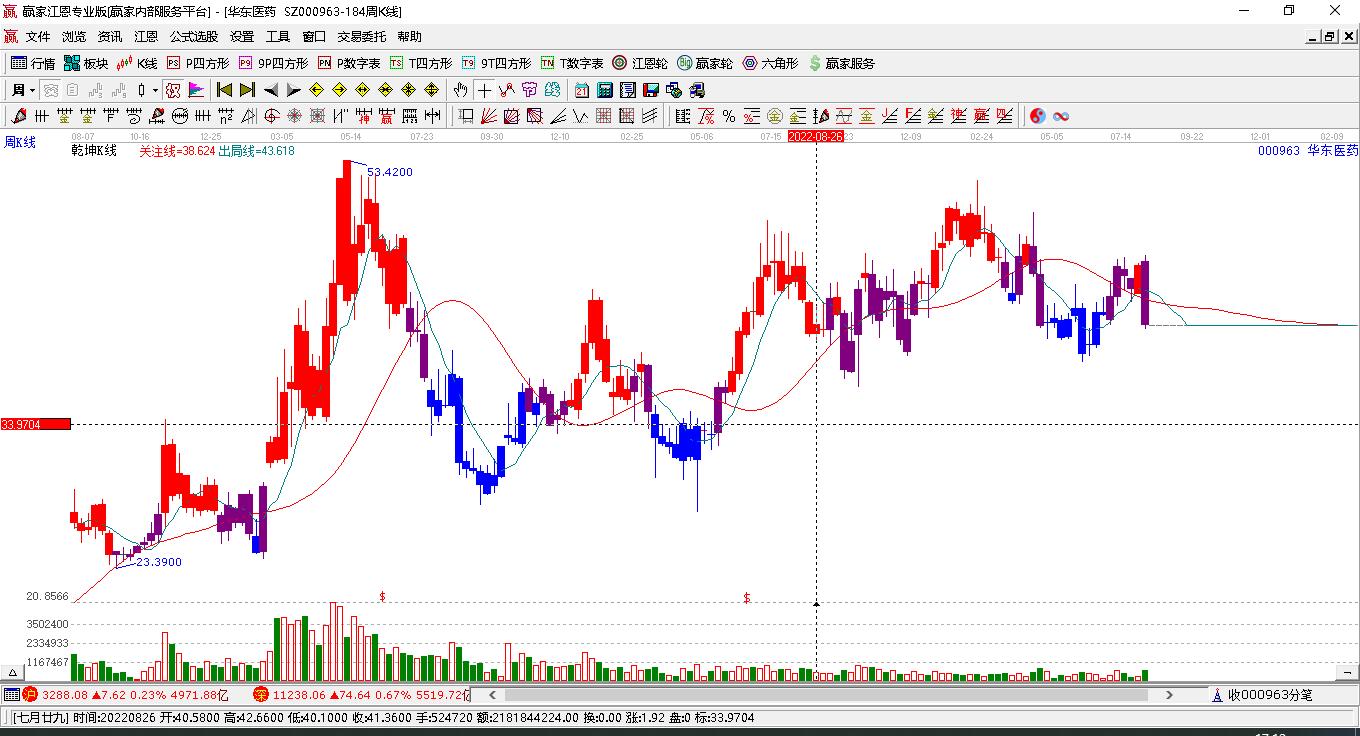Open the 周 period dropdown
The width and height of the screenshot is (1360, 736).
[25, 90]
